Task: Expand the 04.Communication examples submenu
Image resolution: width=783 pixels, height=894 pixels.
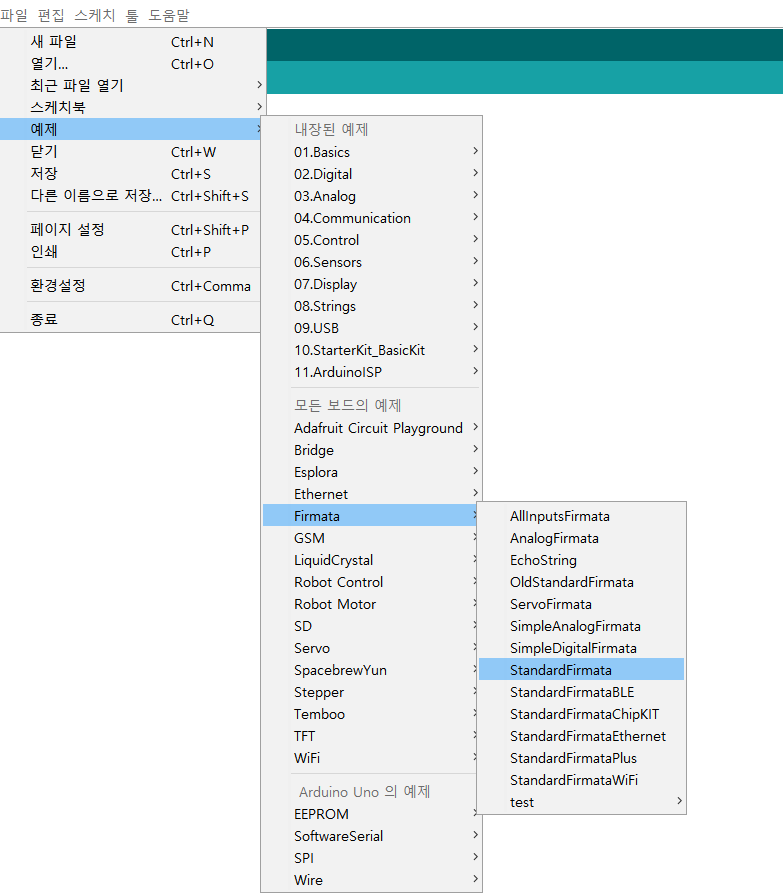Action: point(371,218)
